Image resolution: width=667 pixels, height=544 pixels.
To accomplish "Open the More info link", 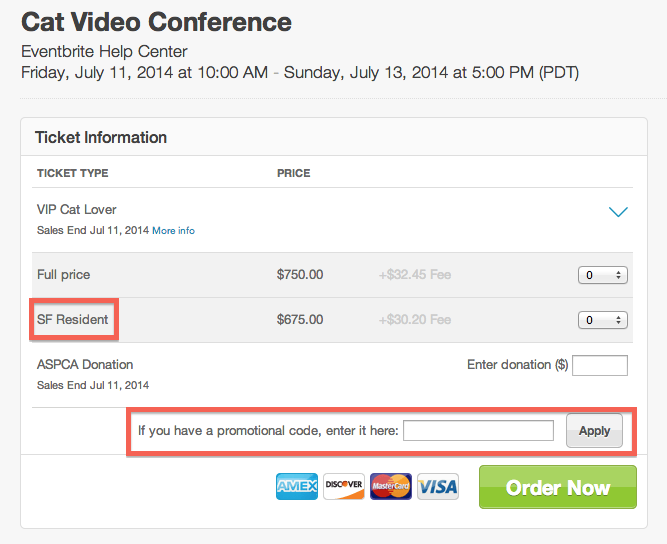I will point(174,231).
